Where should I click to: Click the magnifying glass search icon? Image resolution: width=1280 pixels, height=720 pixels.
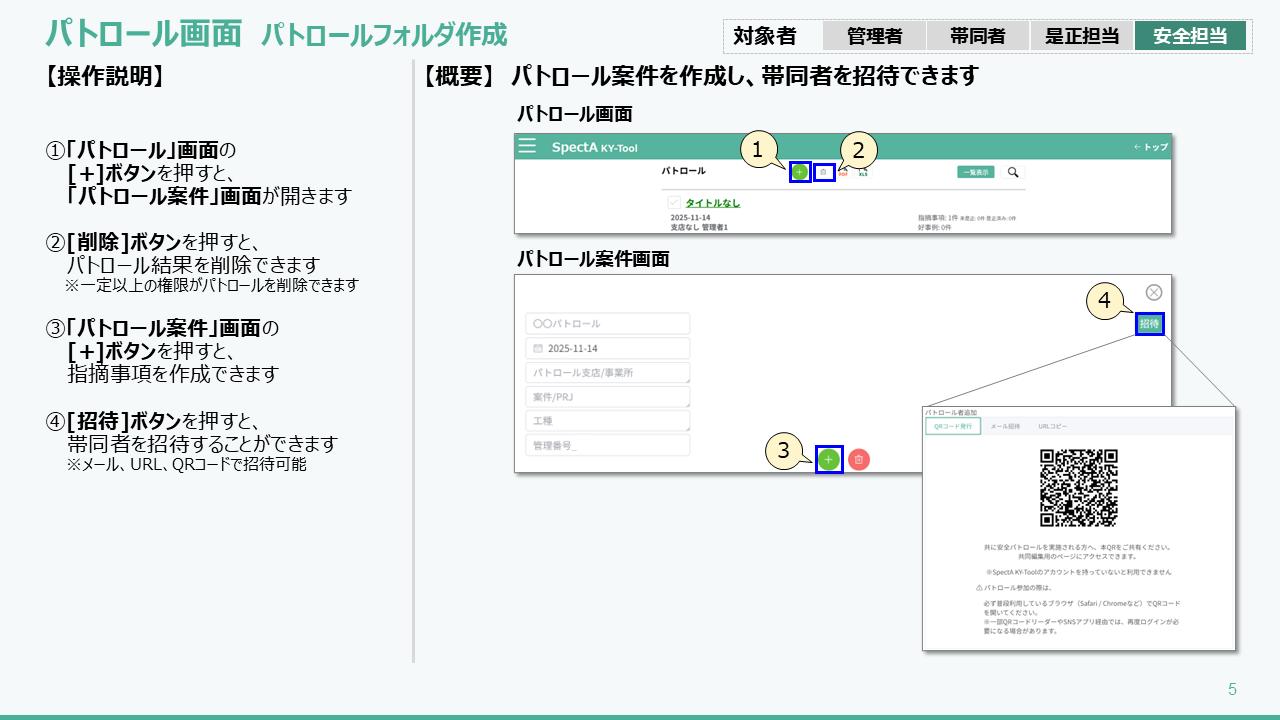pos(1013,172)
